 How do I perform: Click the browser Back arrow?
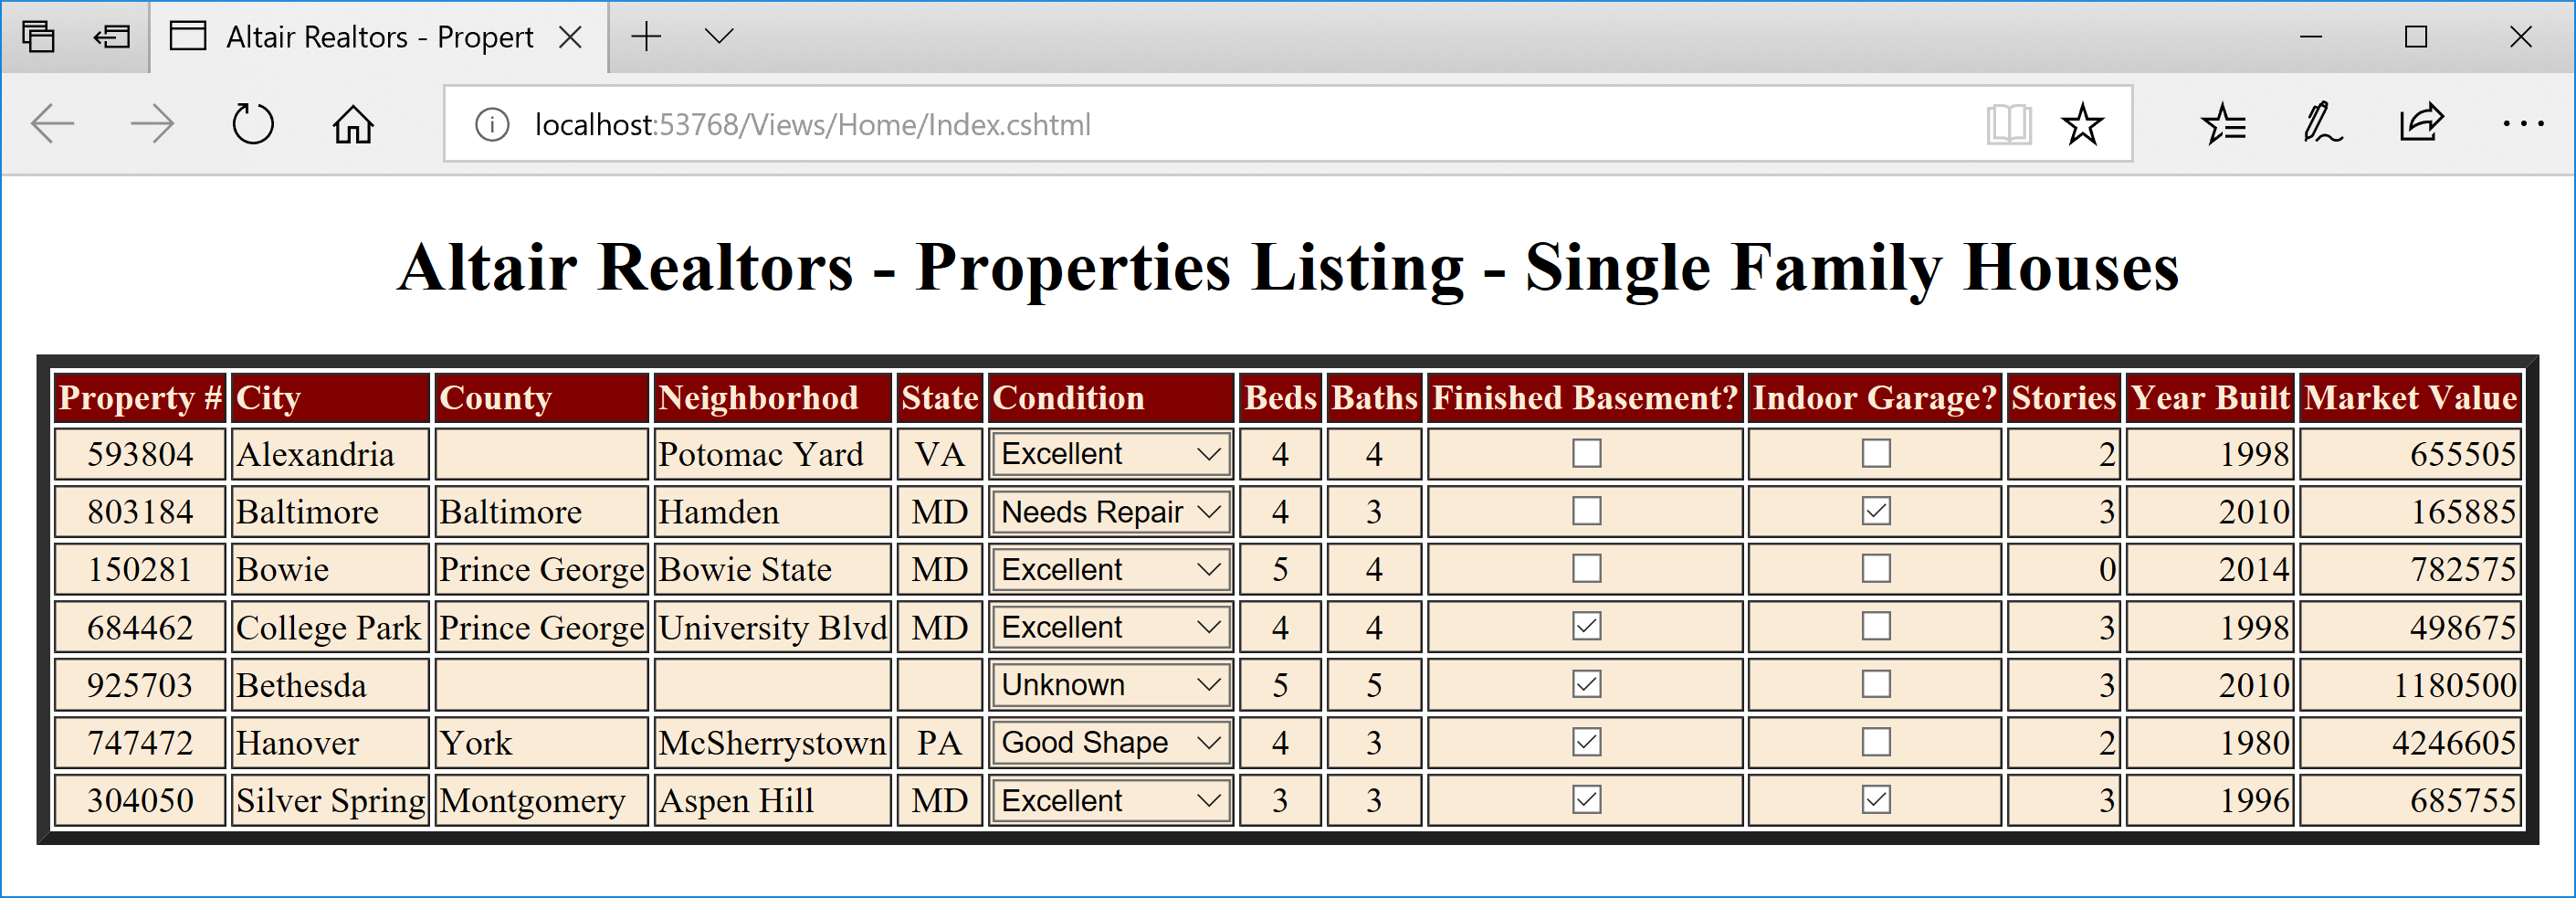53,125
